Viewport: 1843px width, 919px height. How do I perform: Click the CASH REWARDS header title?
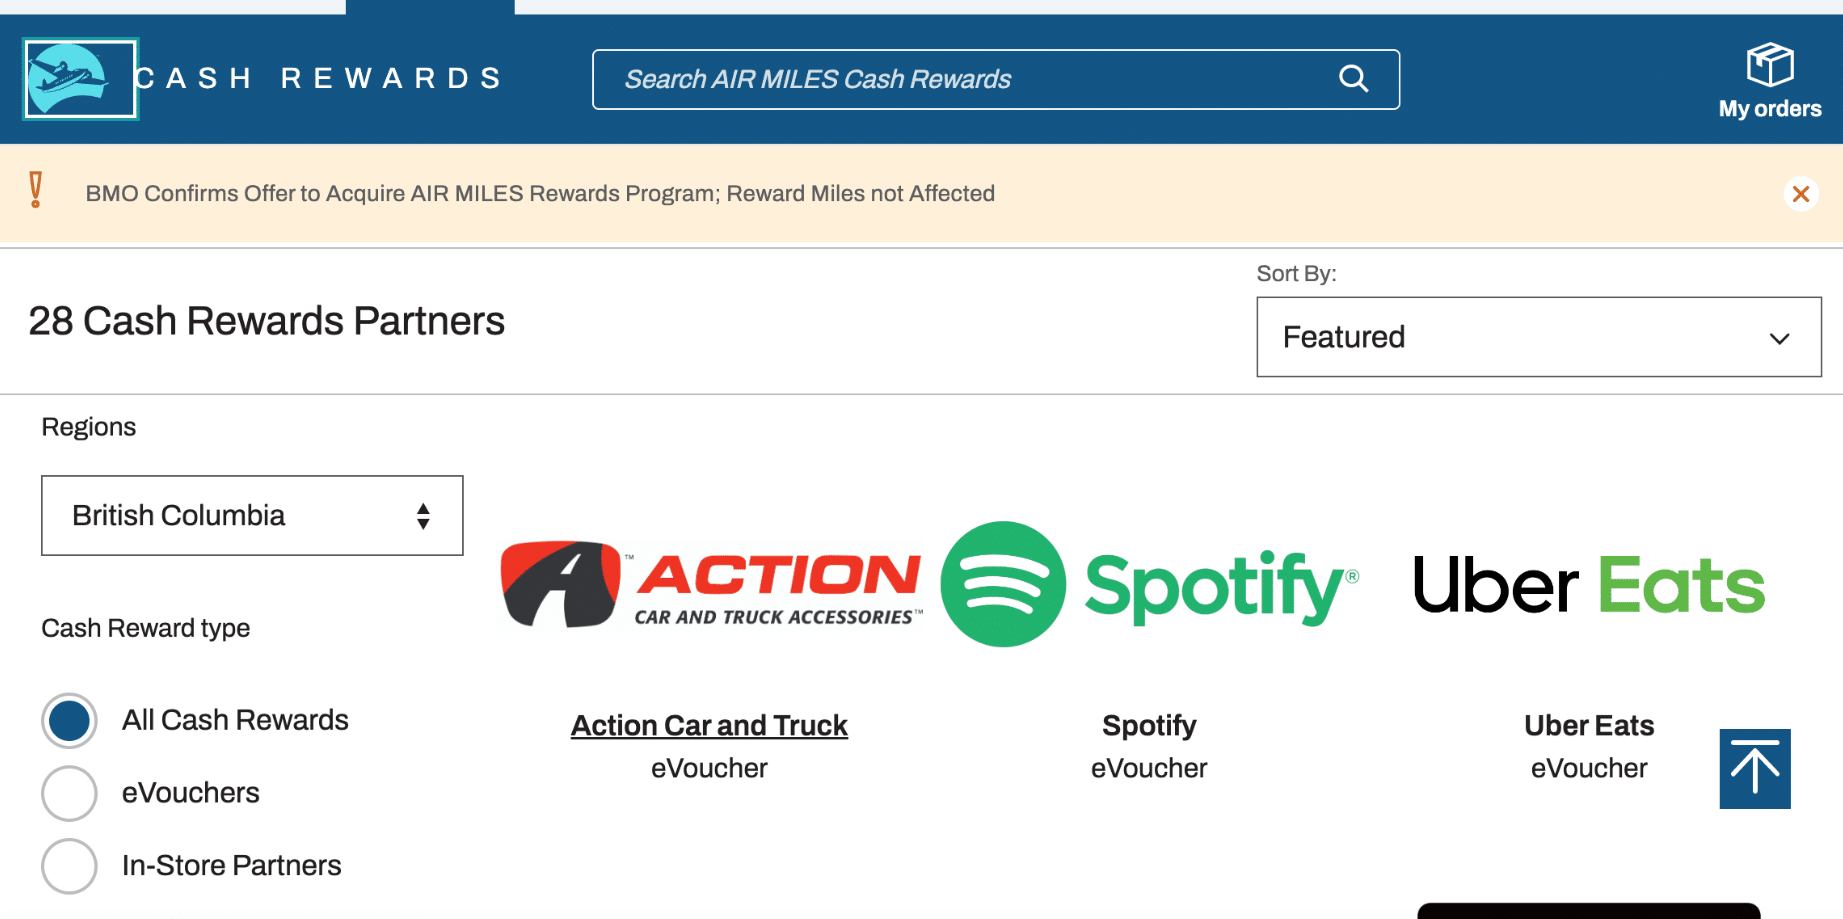tap(318, 79)
